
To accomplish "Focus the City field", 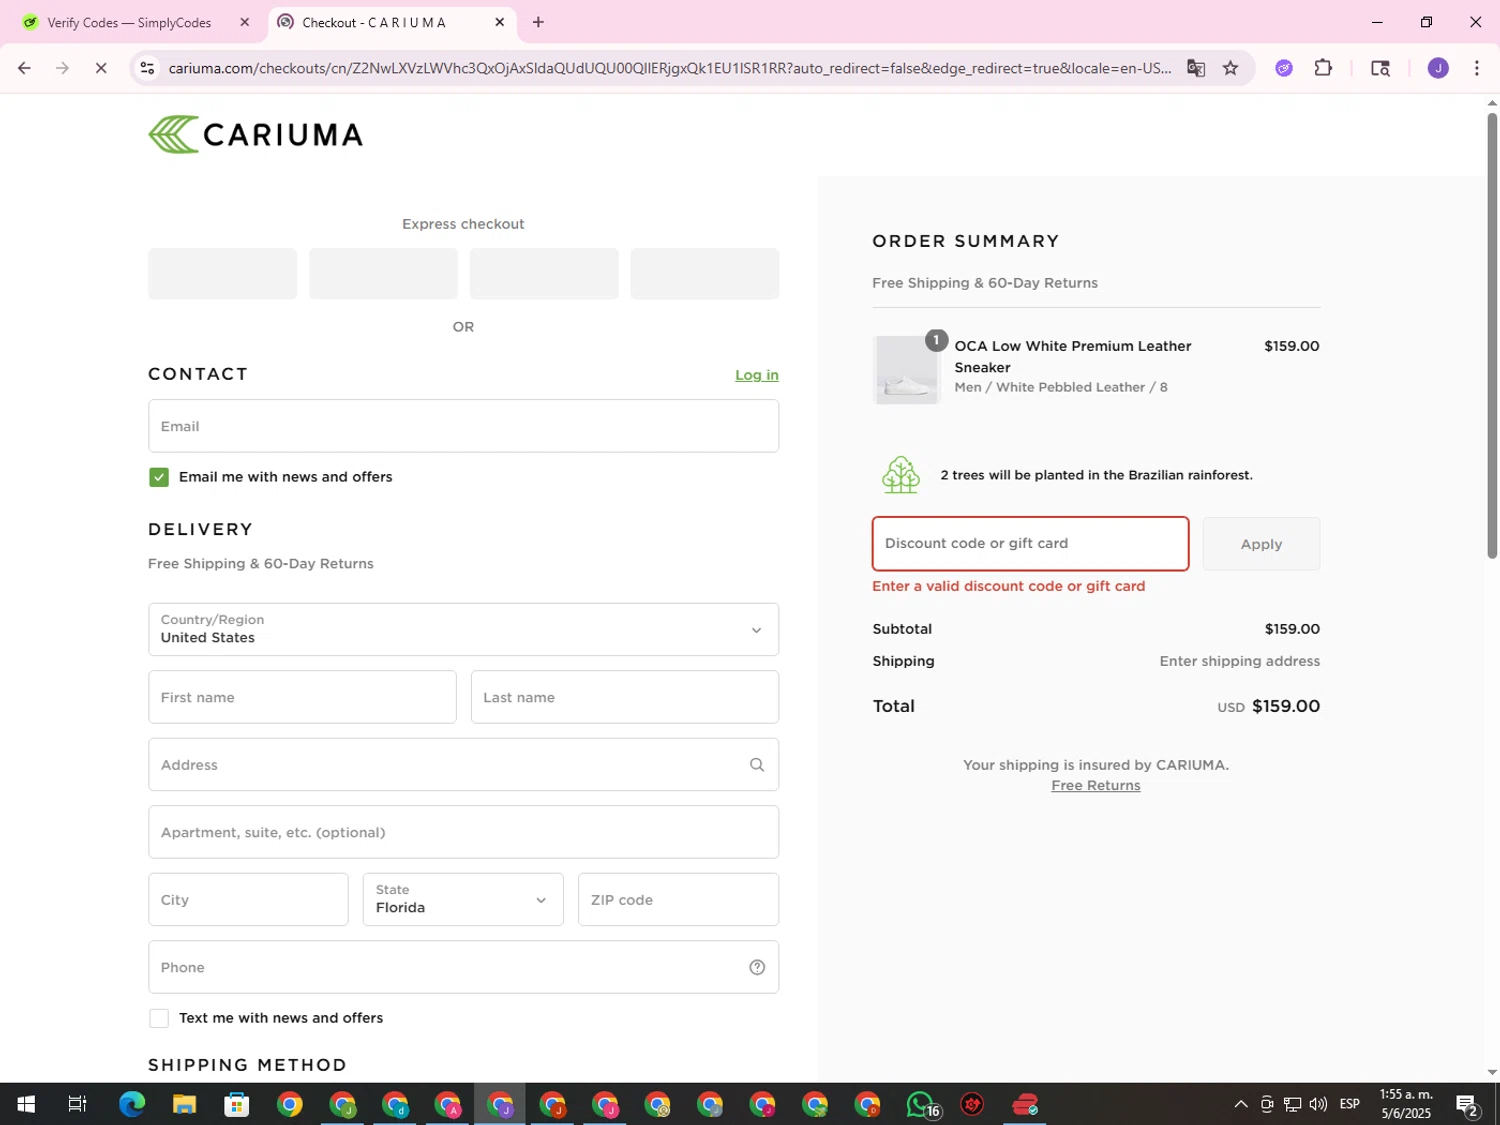I will [248, 899].
